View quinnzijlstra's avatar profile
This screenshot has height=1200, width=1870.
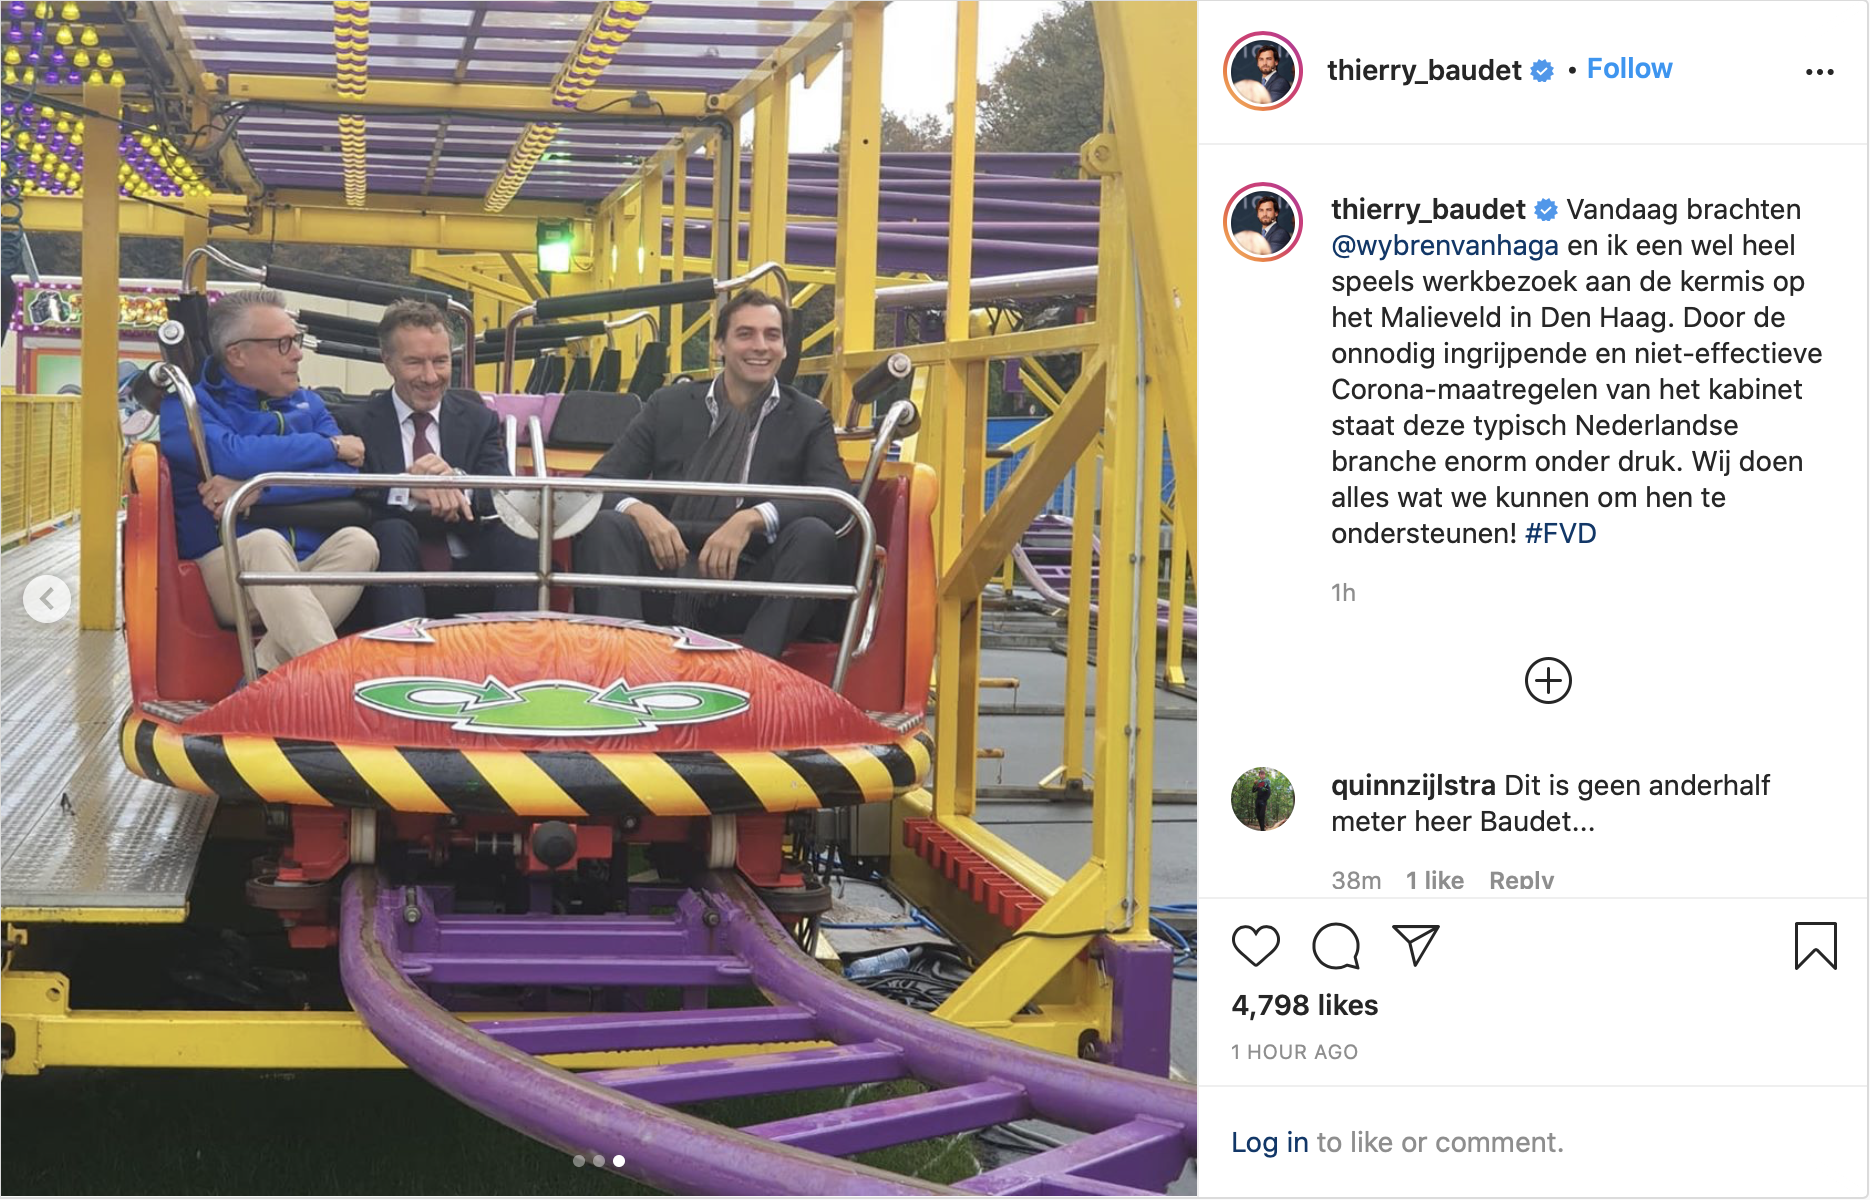(x=1263, y=799)
